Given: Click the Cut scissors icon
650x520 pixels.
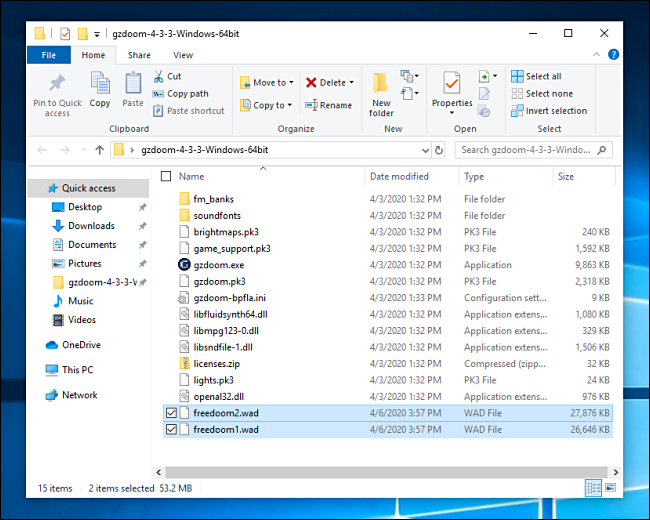Looking at the screenshot, I should (x=160, y=76).
